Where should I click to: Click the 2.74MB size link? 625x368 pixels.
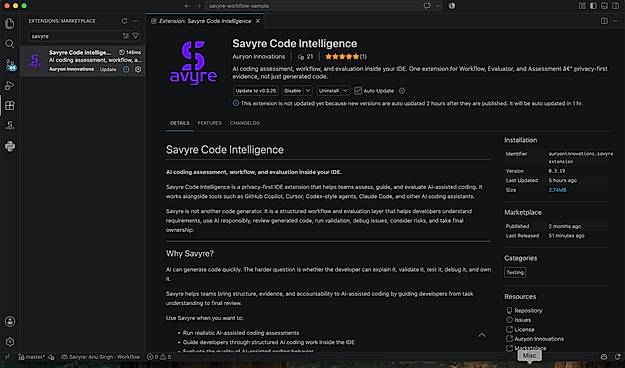(x=557, y=190)
